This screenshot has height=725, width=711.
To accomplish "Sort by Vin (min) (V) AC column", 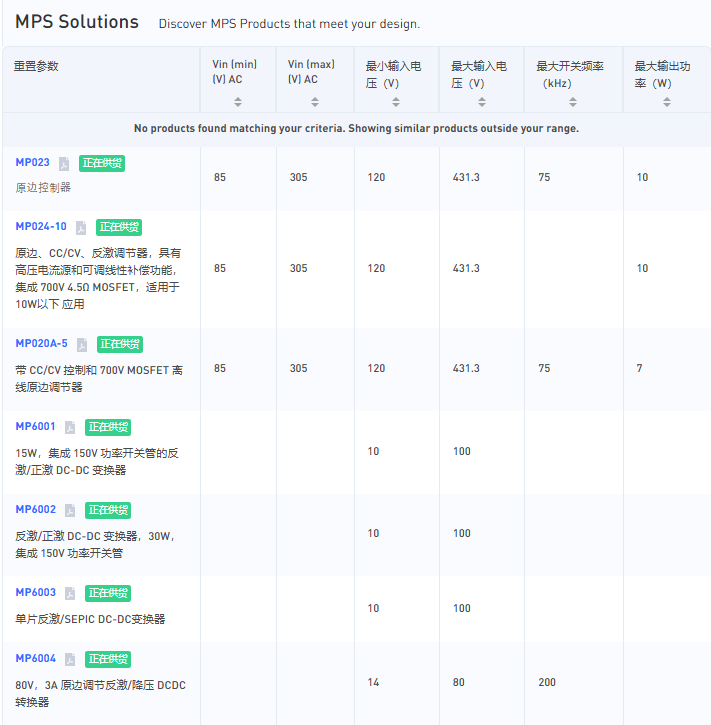I will [x=238, y=102].
